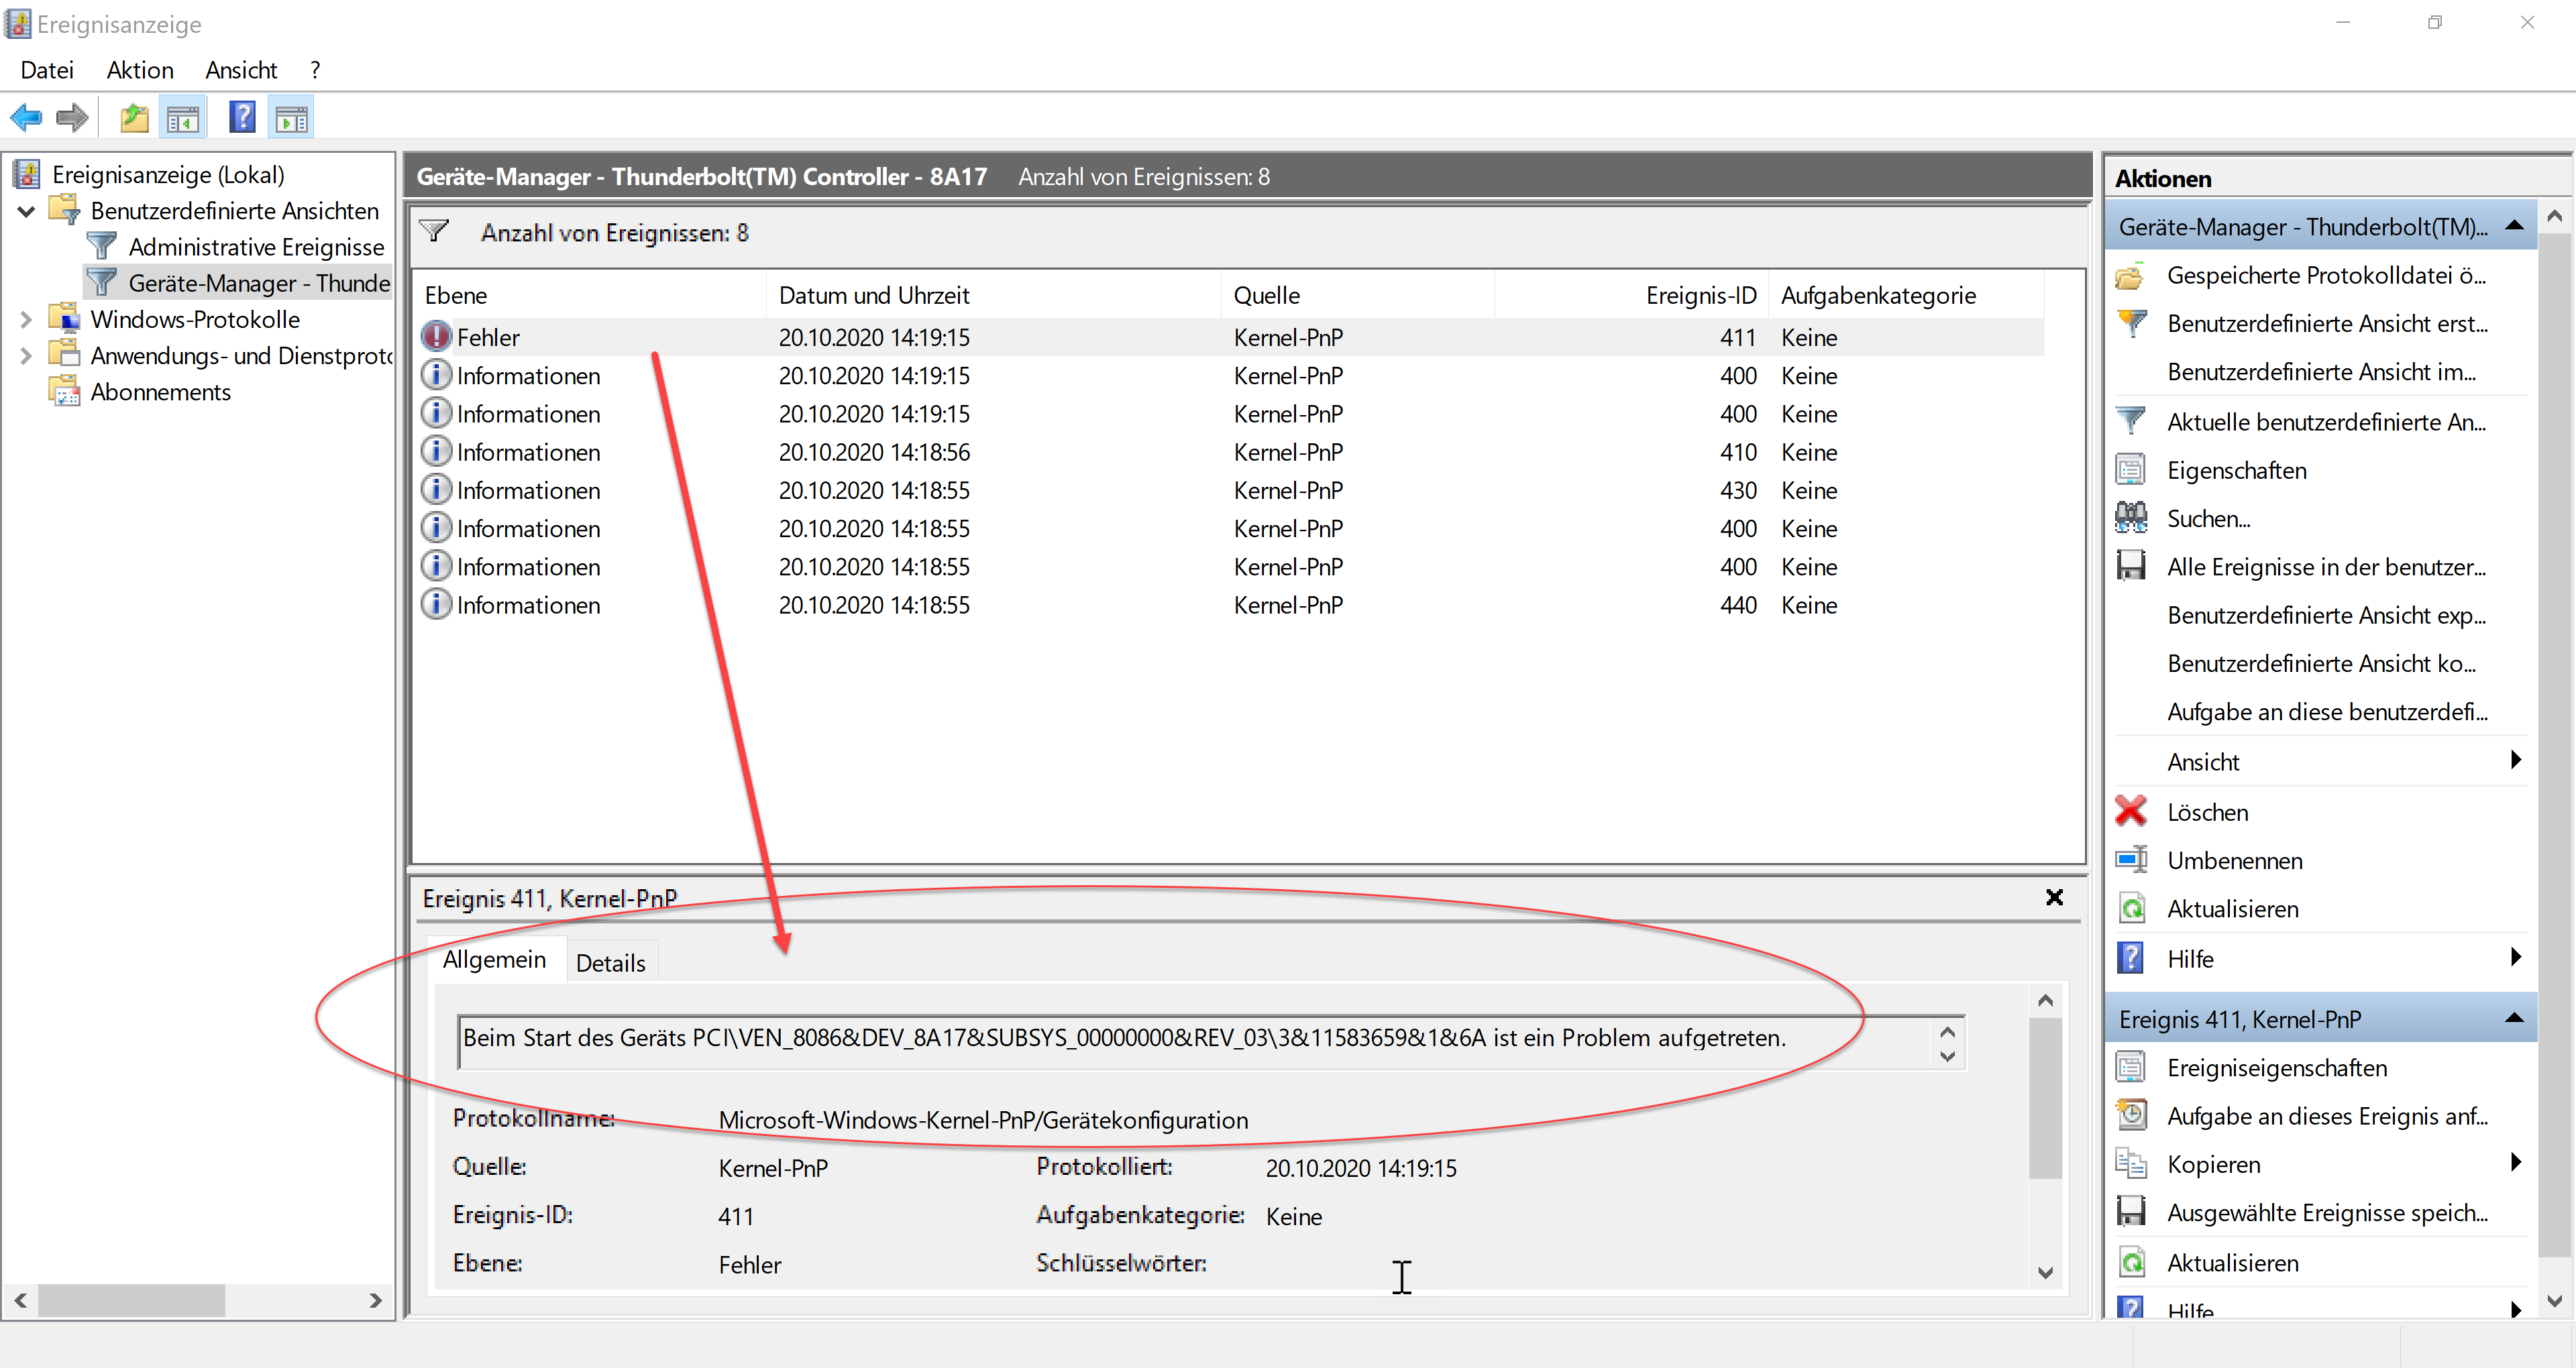Expand the Windows-Protokolle tree node
This screenshot has width=2576, height=1368.
click(x=27, y=320)
